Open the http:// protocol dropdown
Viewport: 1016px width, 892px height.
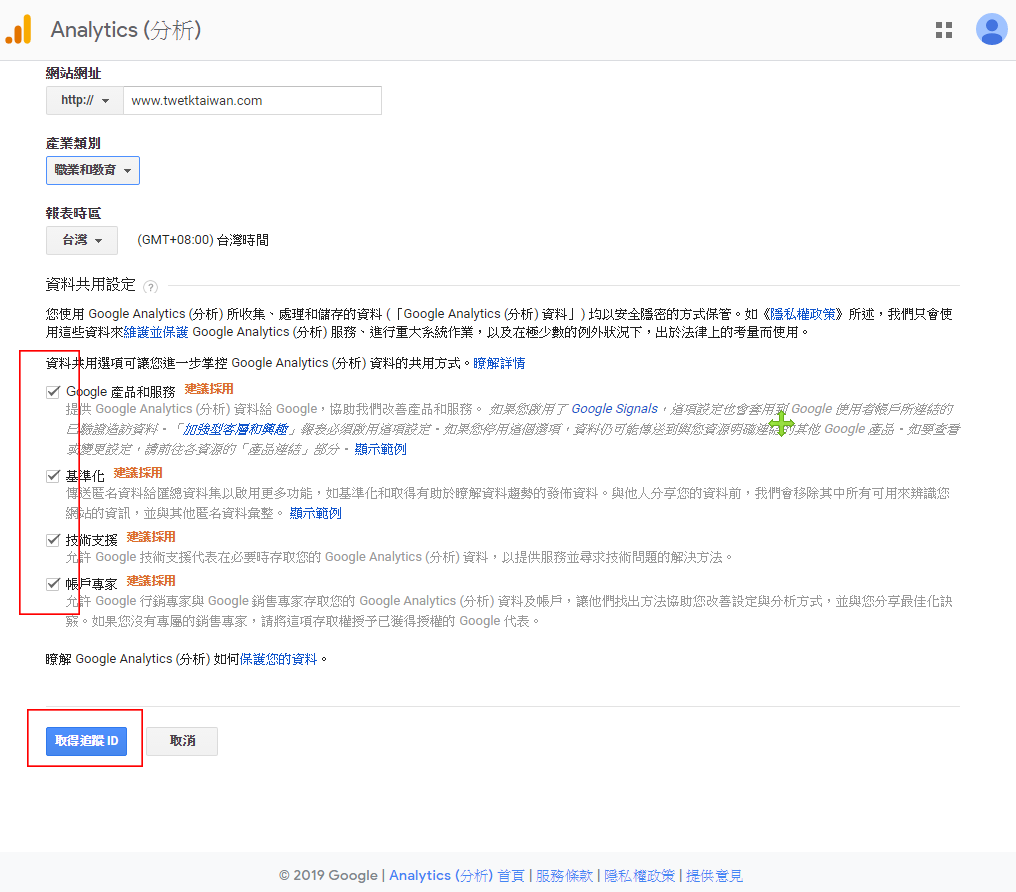[85, 100]
